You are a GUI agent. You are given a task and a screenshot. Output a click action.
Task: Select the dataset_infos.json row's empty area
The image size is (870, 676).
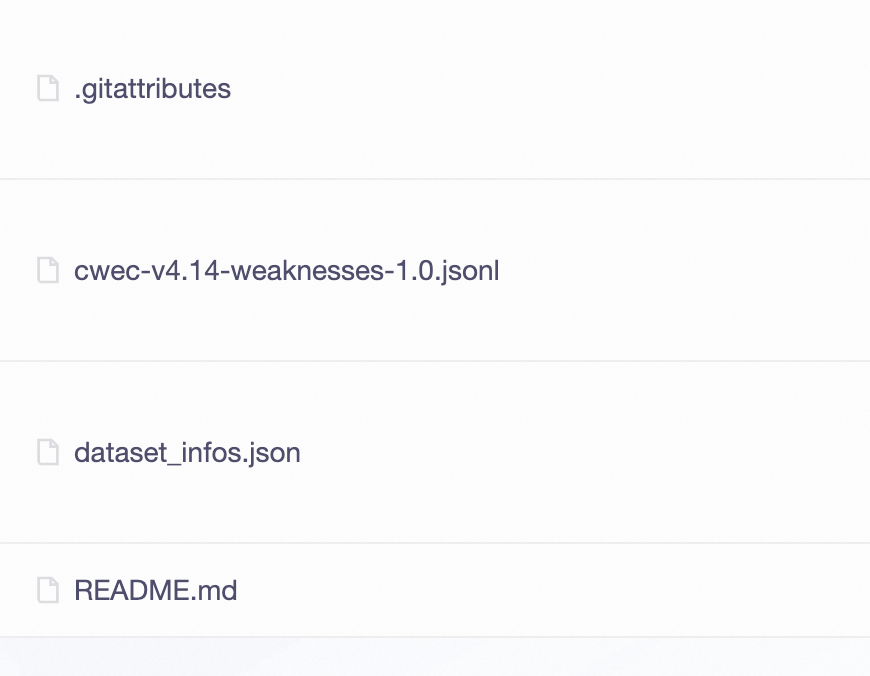tap(600, 453)
